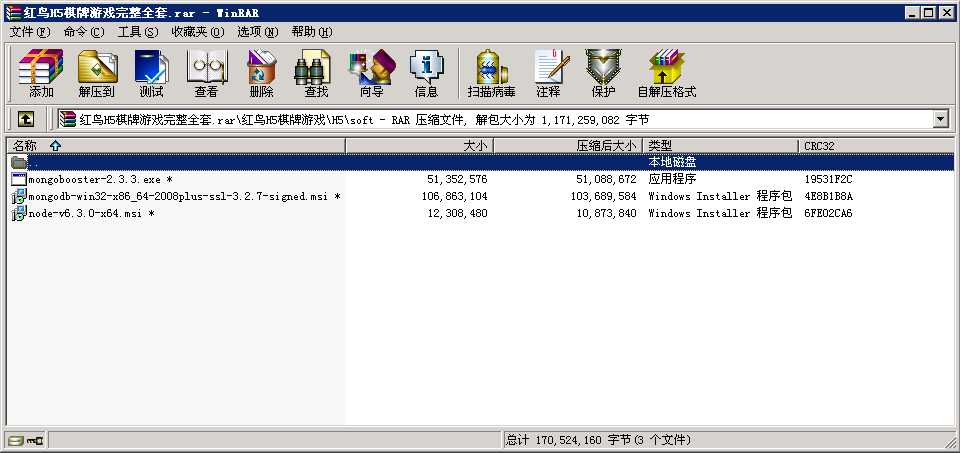Click the Protect (保护) archive icon
960x453 pixels.
[x=603, y=73]
